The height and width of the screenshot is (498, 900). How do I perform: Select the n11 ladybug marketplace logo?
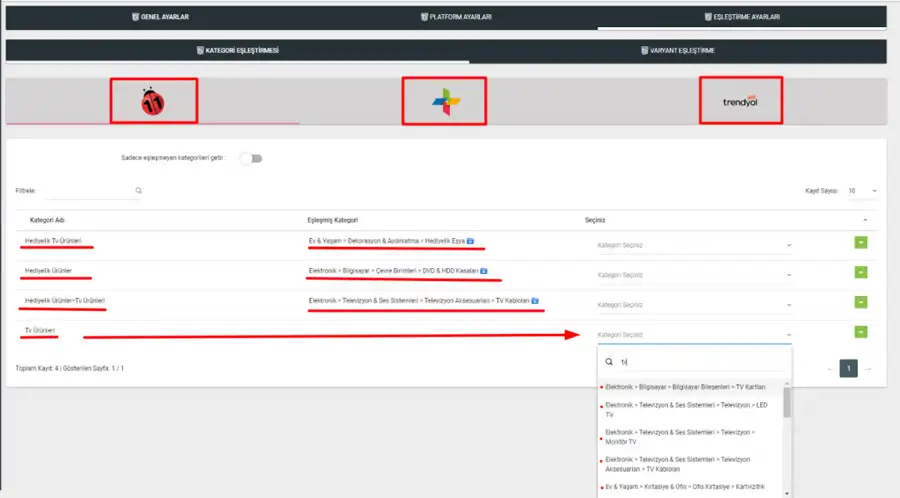[x=153, y=102]
